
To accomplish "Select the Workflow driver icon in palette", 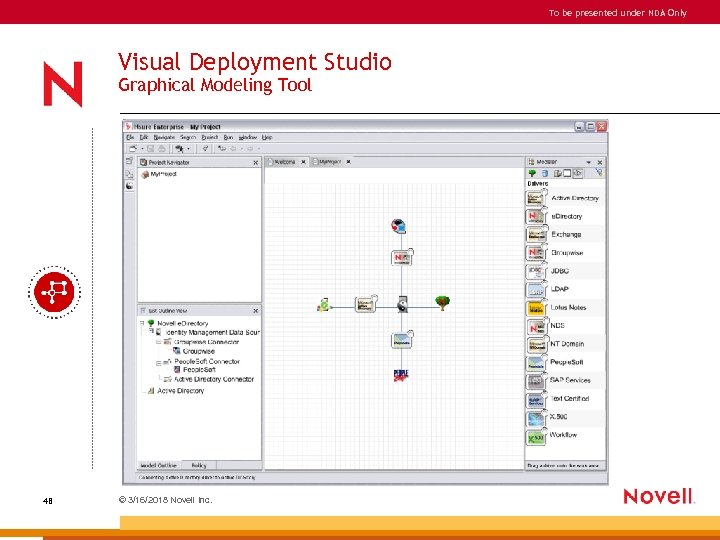I will pos(535,437).
